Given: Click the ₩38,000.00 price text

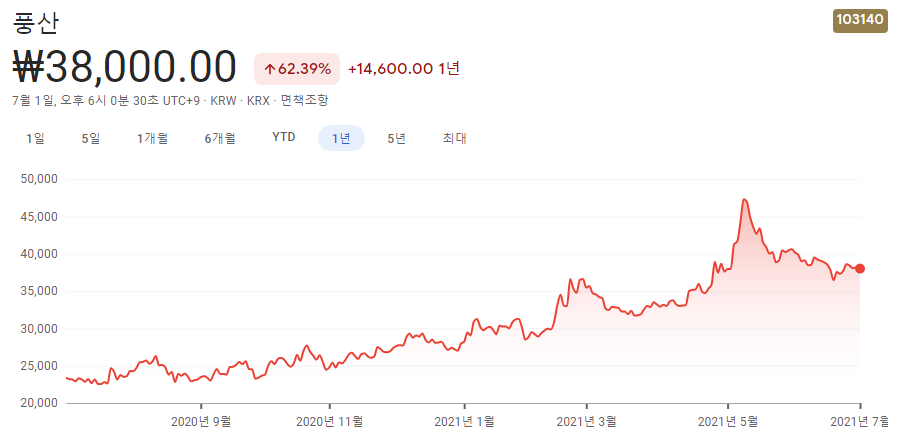Looking at the screenshot, I should pos(124,67).
